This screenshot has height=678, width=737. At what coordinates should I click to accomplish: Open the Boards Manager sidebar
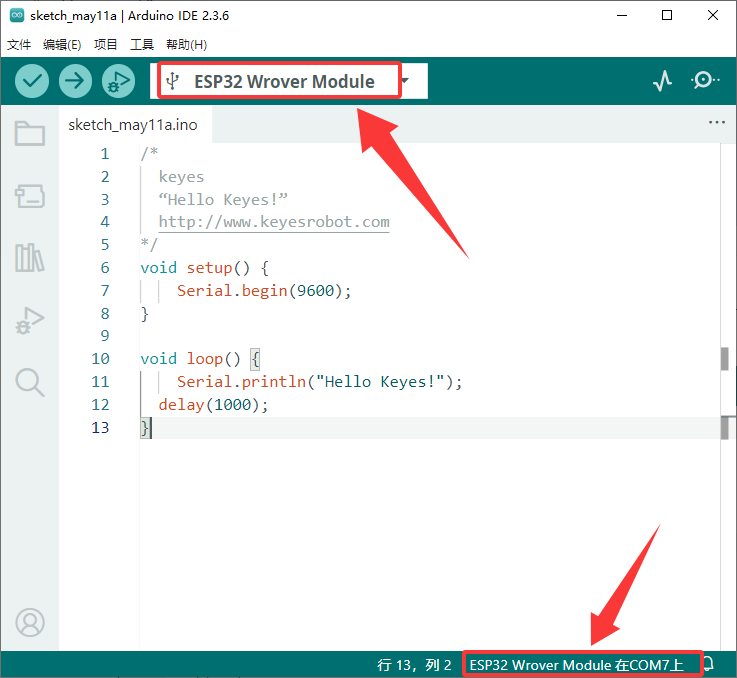coord(30,196)
